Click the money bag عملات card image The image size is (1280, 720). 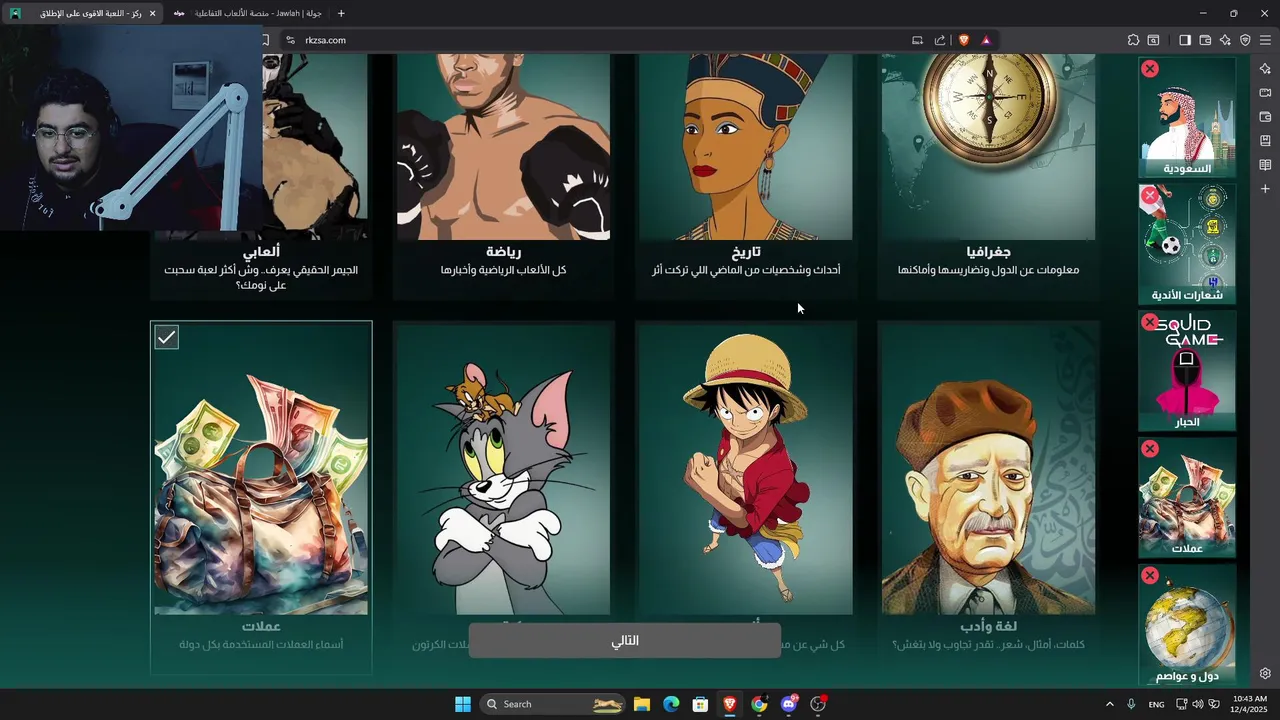[x=261, y=470]
